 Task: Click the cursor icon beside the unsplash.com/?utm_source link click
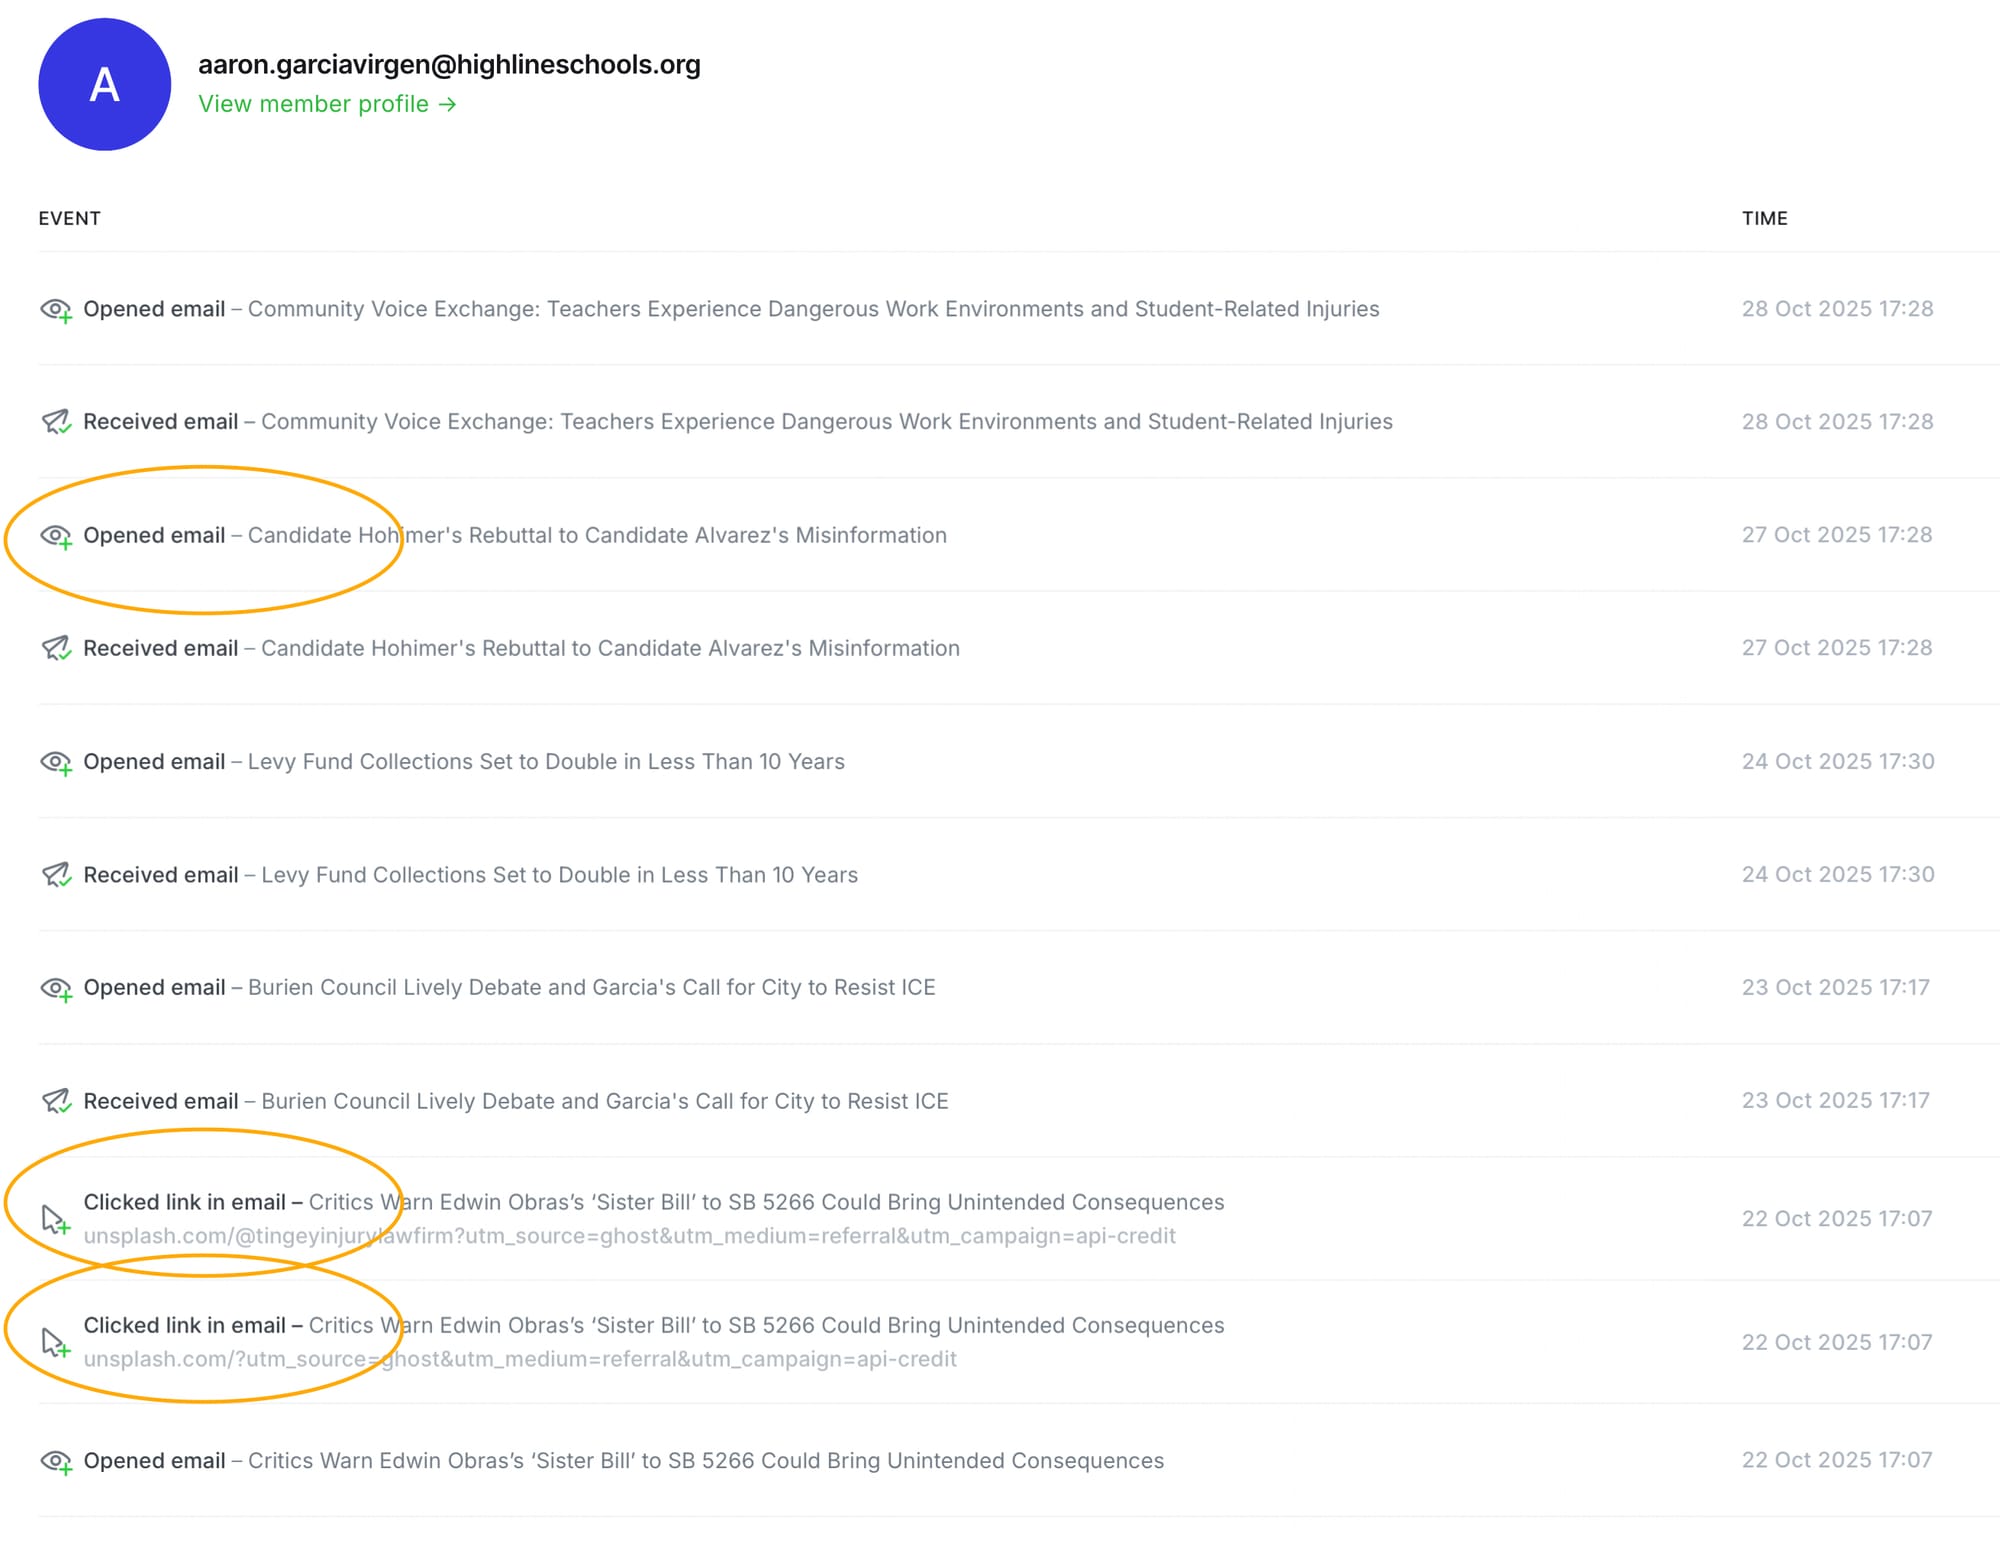55,1342
